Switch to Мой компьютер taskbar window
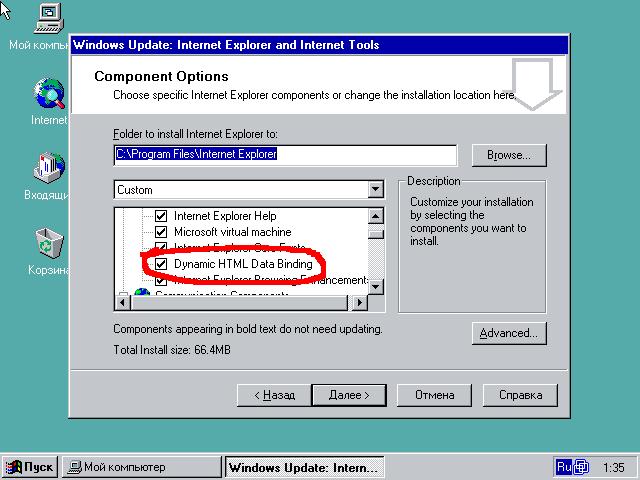The height and width of the screenshot is (480, 640). tap(142, 467)
